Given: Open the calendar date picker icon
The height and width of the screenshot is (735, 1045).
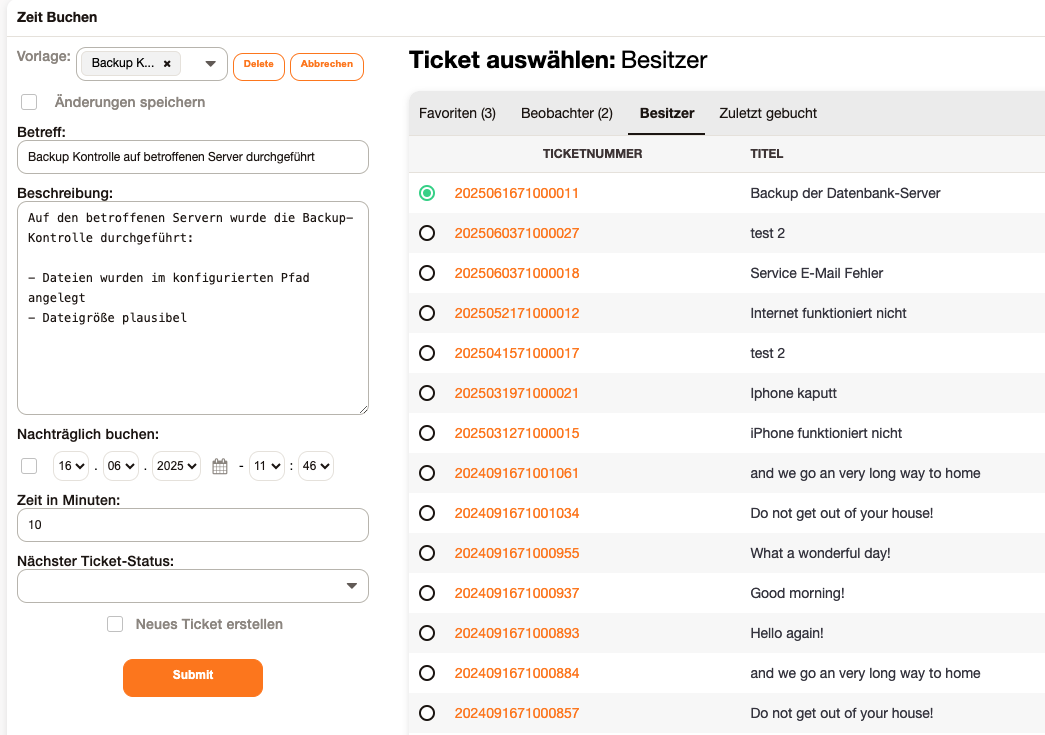Looking at the screenshot, I should [x=220, y=466].
